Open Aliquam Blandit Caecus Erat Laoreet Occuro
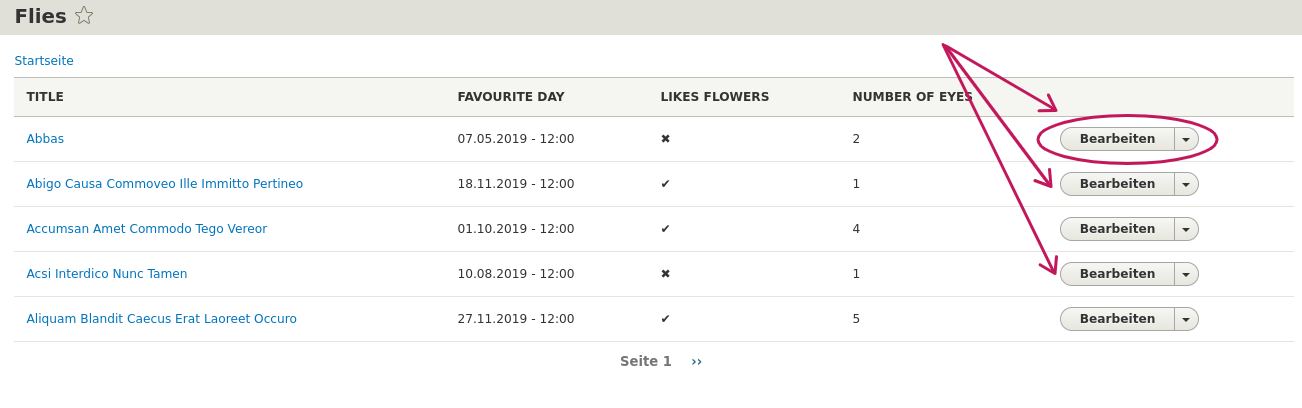This screenshot has height=408, width=1302. pyautogui.click(x=162, y=319)
